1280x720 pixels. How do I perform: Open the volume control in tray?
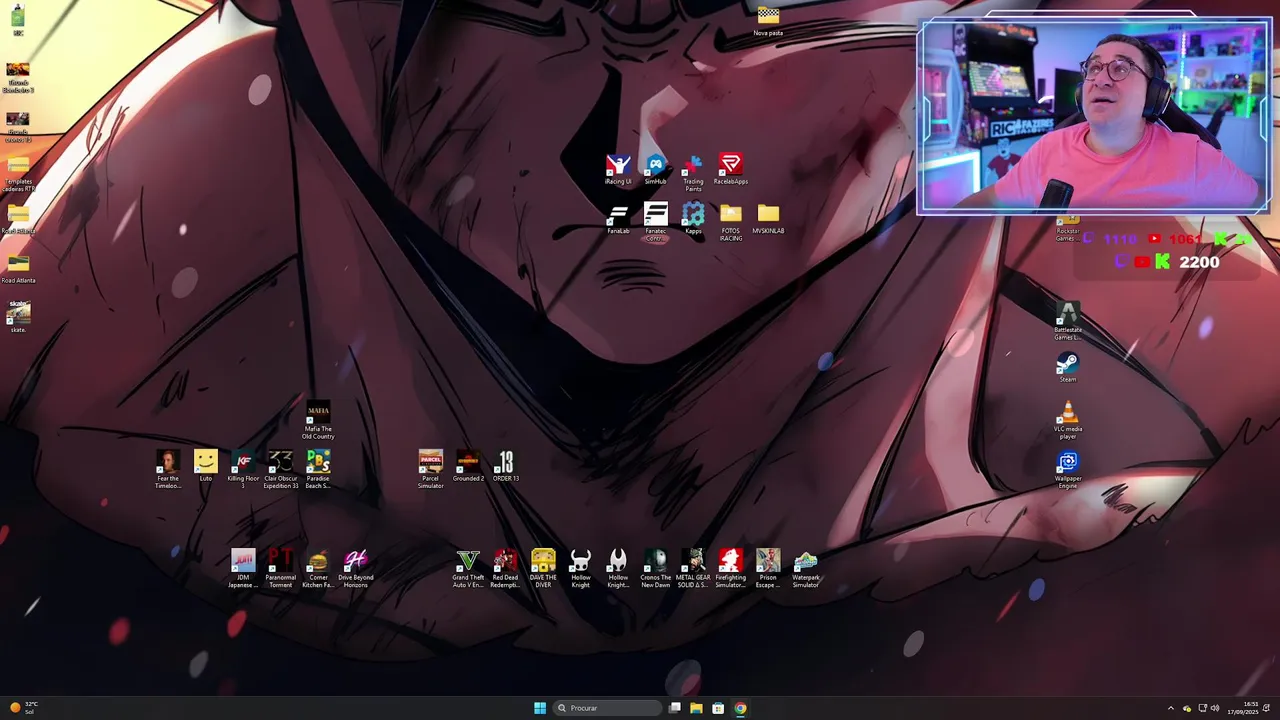(1215, 708)
